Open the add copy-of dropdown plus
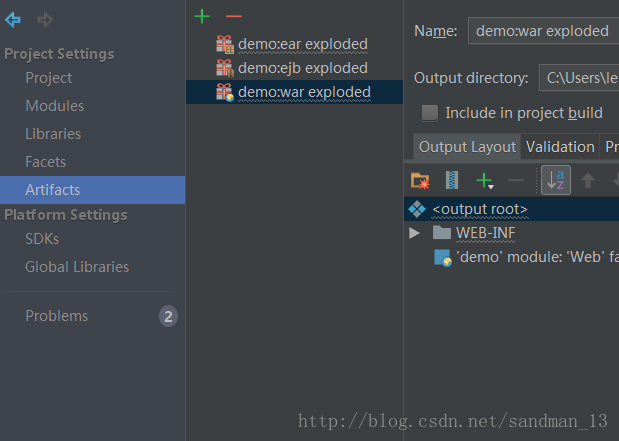619x441 pixels. (x=485, y=181)
